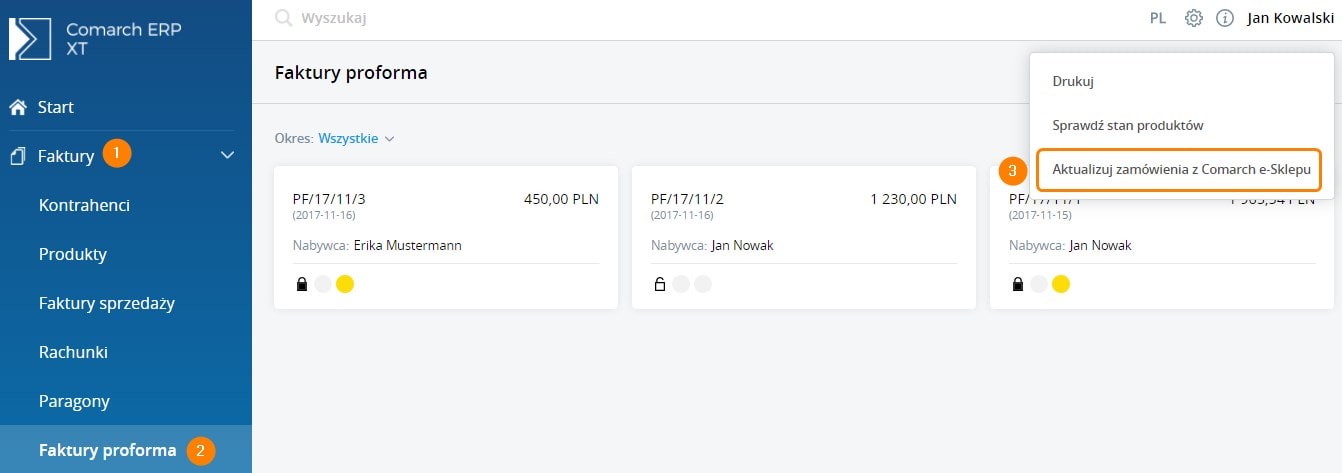
Task: Click the Comarch ERP XT logo icon
Action: (30, 39)
